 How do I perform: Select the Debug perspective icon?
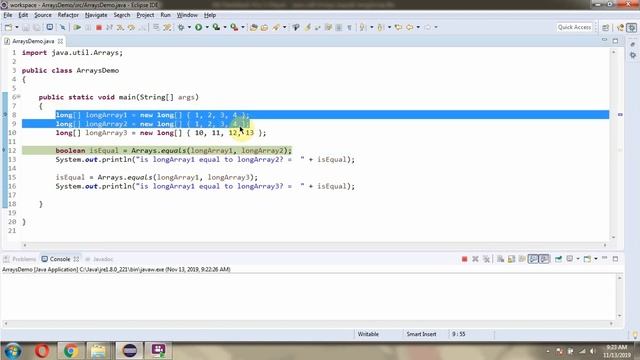point(632,27)
